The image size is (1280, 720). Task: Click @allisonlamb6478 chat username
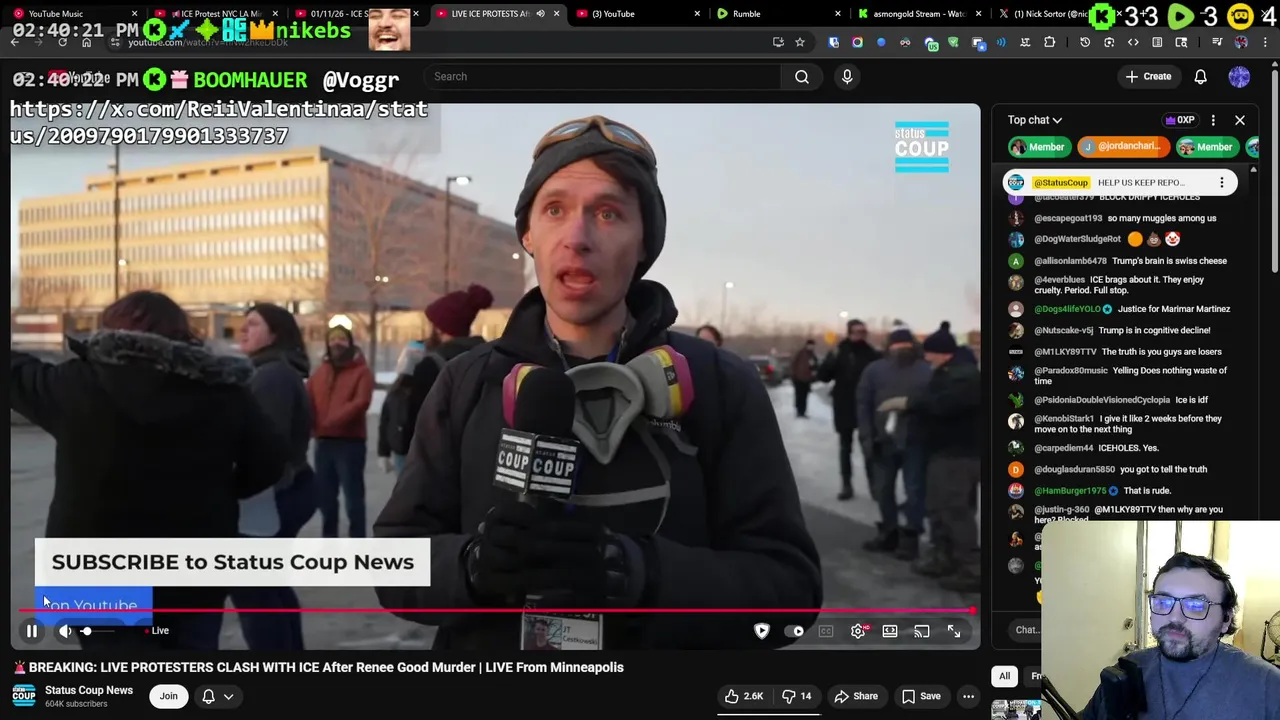click(1070, 261)
